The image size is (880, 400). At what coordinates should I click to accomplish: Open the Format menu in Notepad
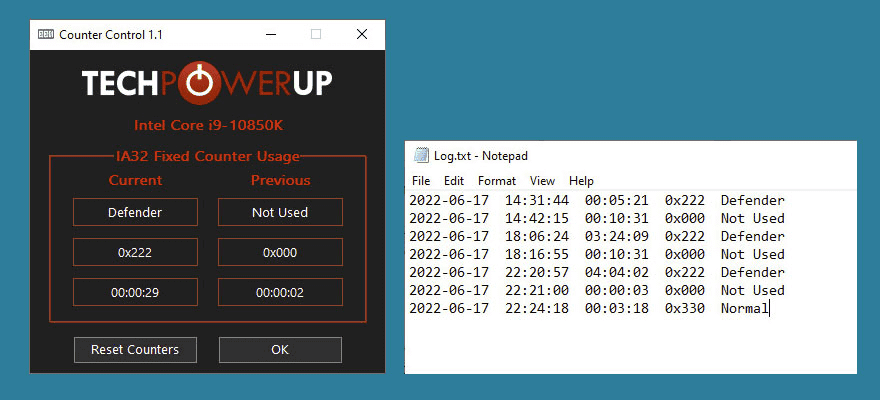(497, 181)
